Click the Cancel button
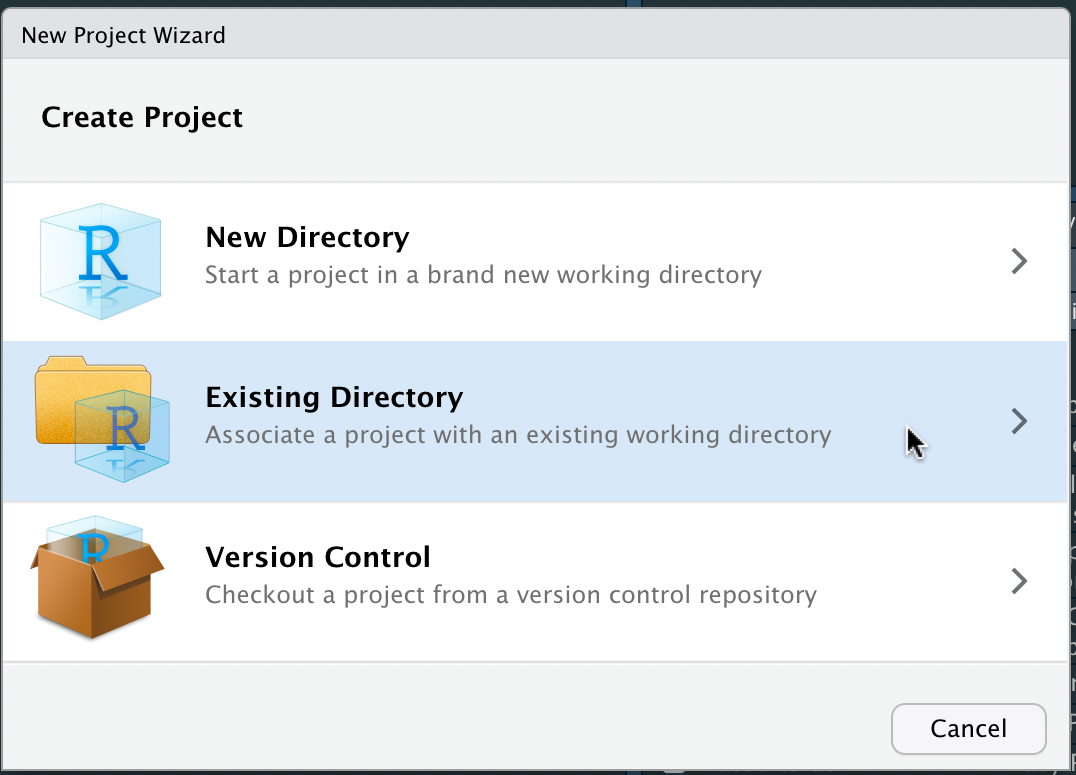1076x775 pixels. 967,729
